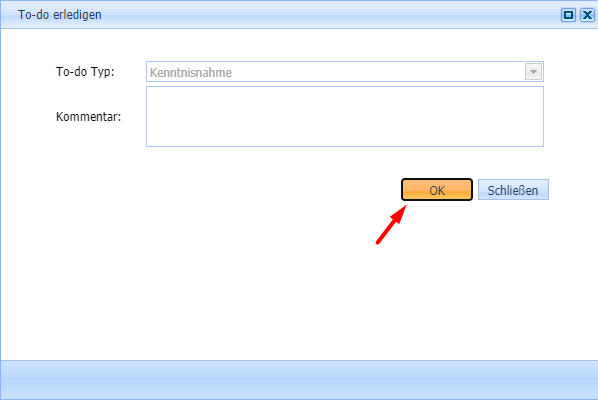Click the window restore square icon
The width and height of the screenshot is (598, 400).
click(x=568, y=15)
